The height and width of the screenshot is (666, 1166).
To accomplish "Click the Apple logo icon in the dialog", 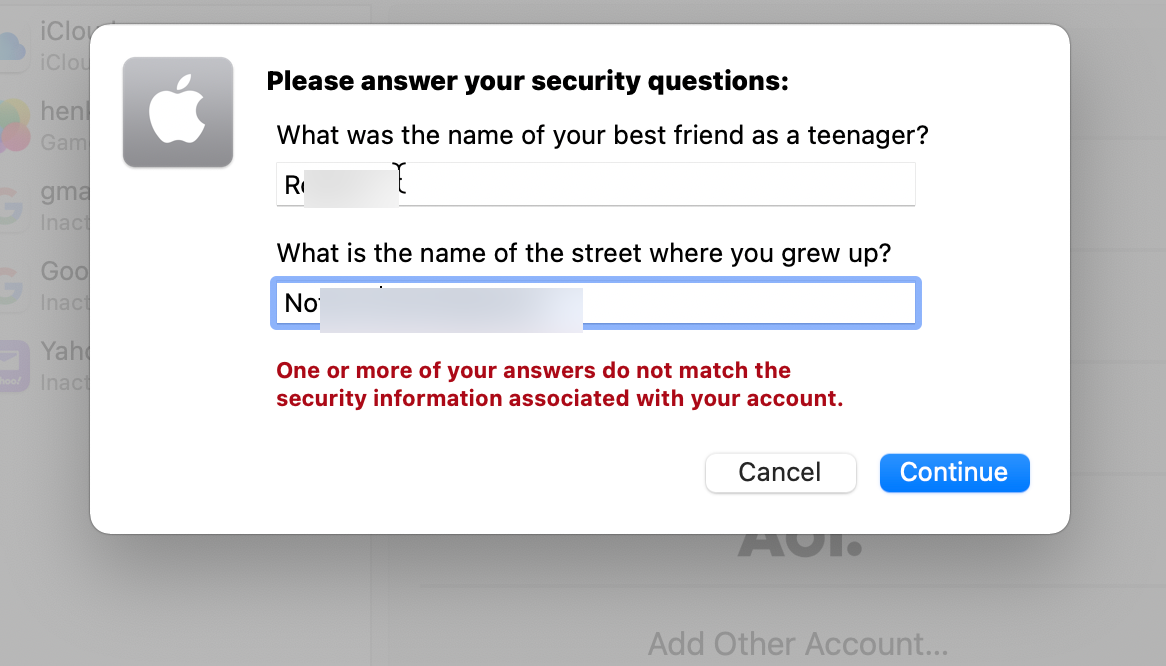I will (x=178, y=112).
